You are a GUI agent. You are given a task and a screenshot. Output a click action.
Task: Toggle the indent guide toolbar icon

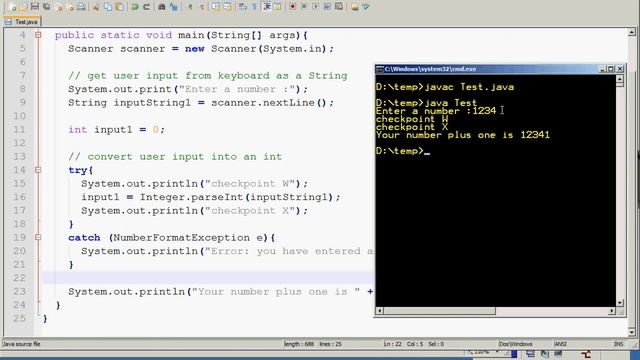[267, 7]
